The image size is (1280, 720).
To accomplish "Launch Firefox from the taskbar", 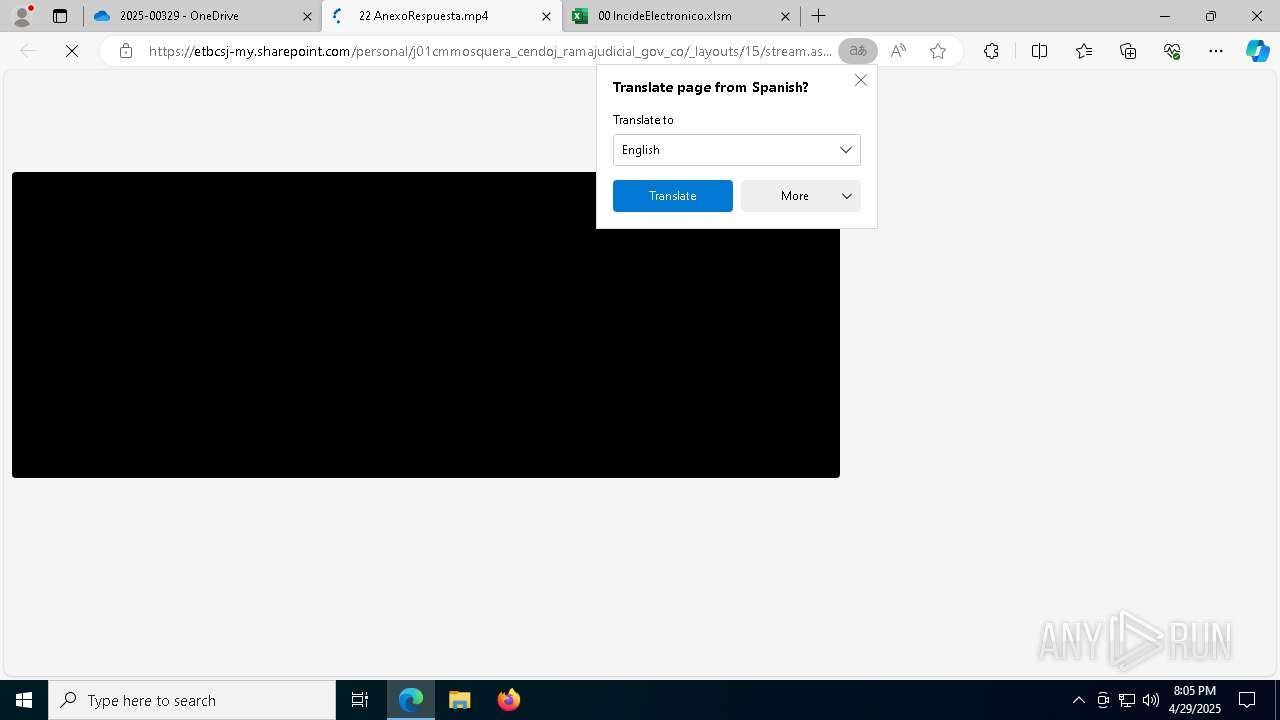I will click(x=509, y=700).
